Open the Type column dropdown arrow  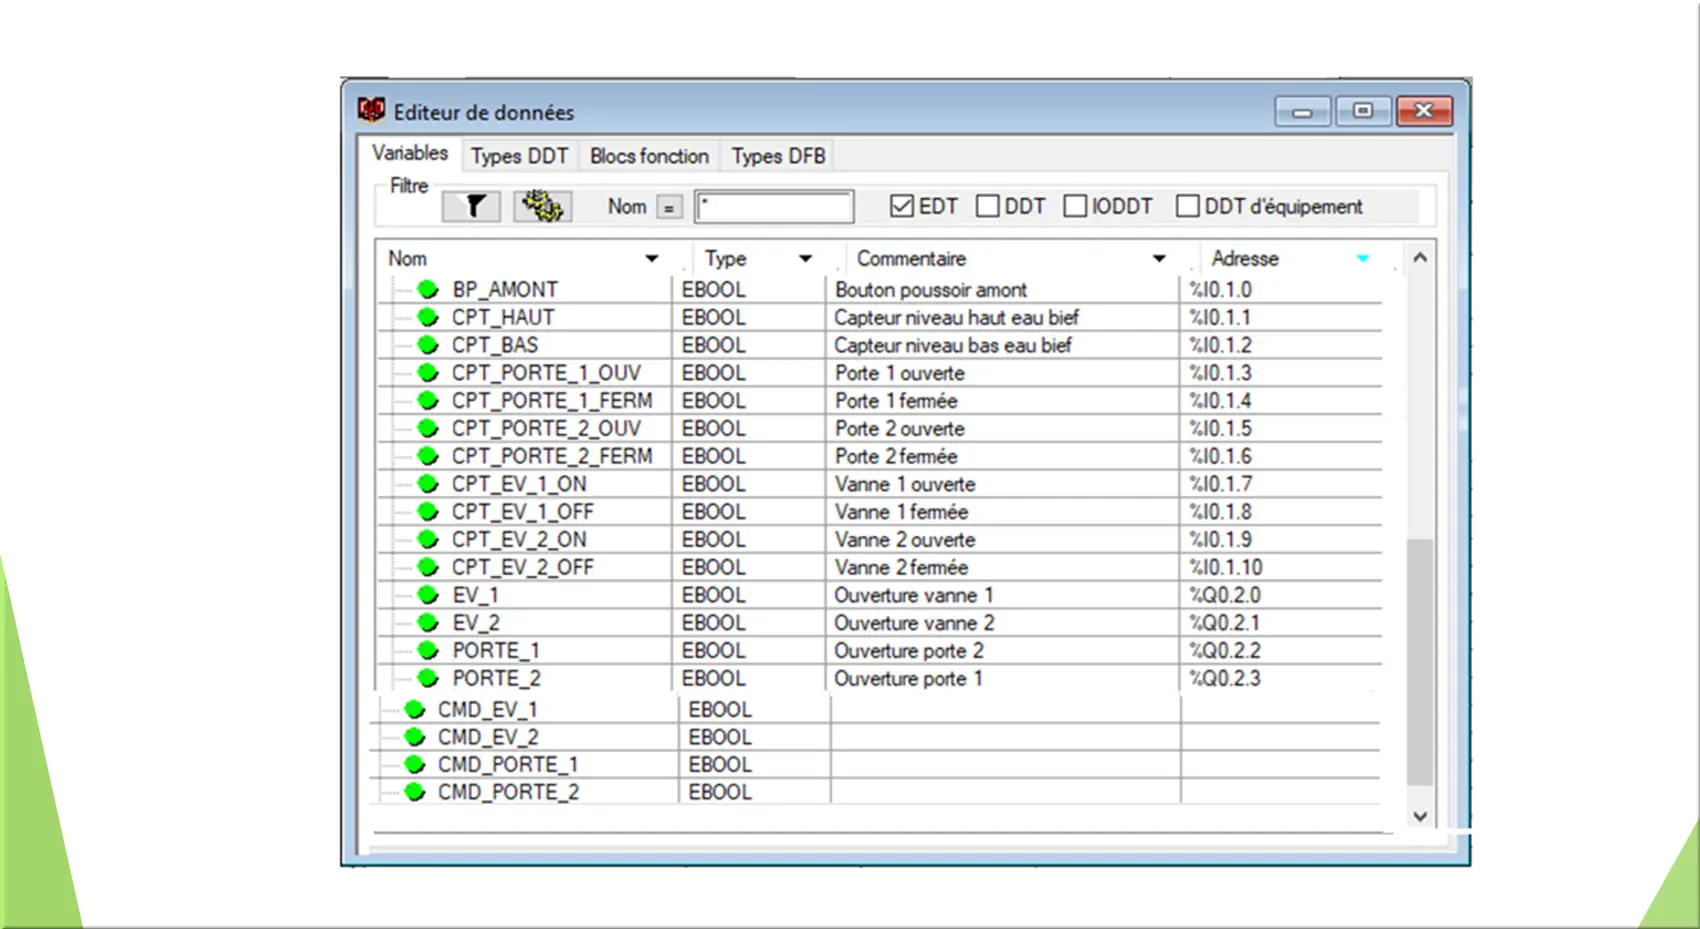pyautogui.click(x=805, y=259)
